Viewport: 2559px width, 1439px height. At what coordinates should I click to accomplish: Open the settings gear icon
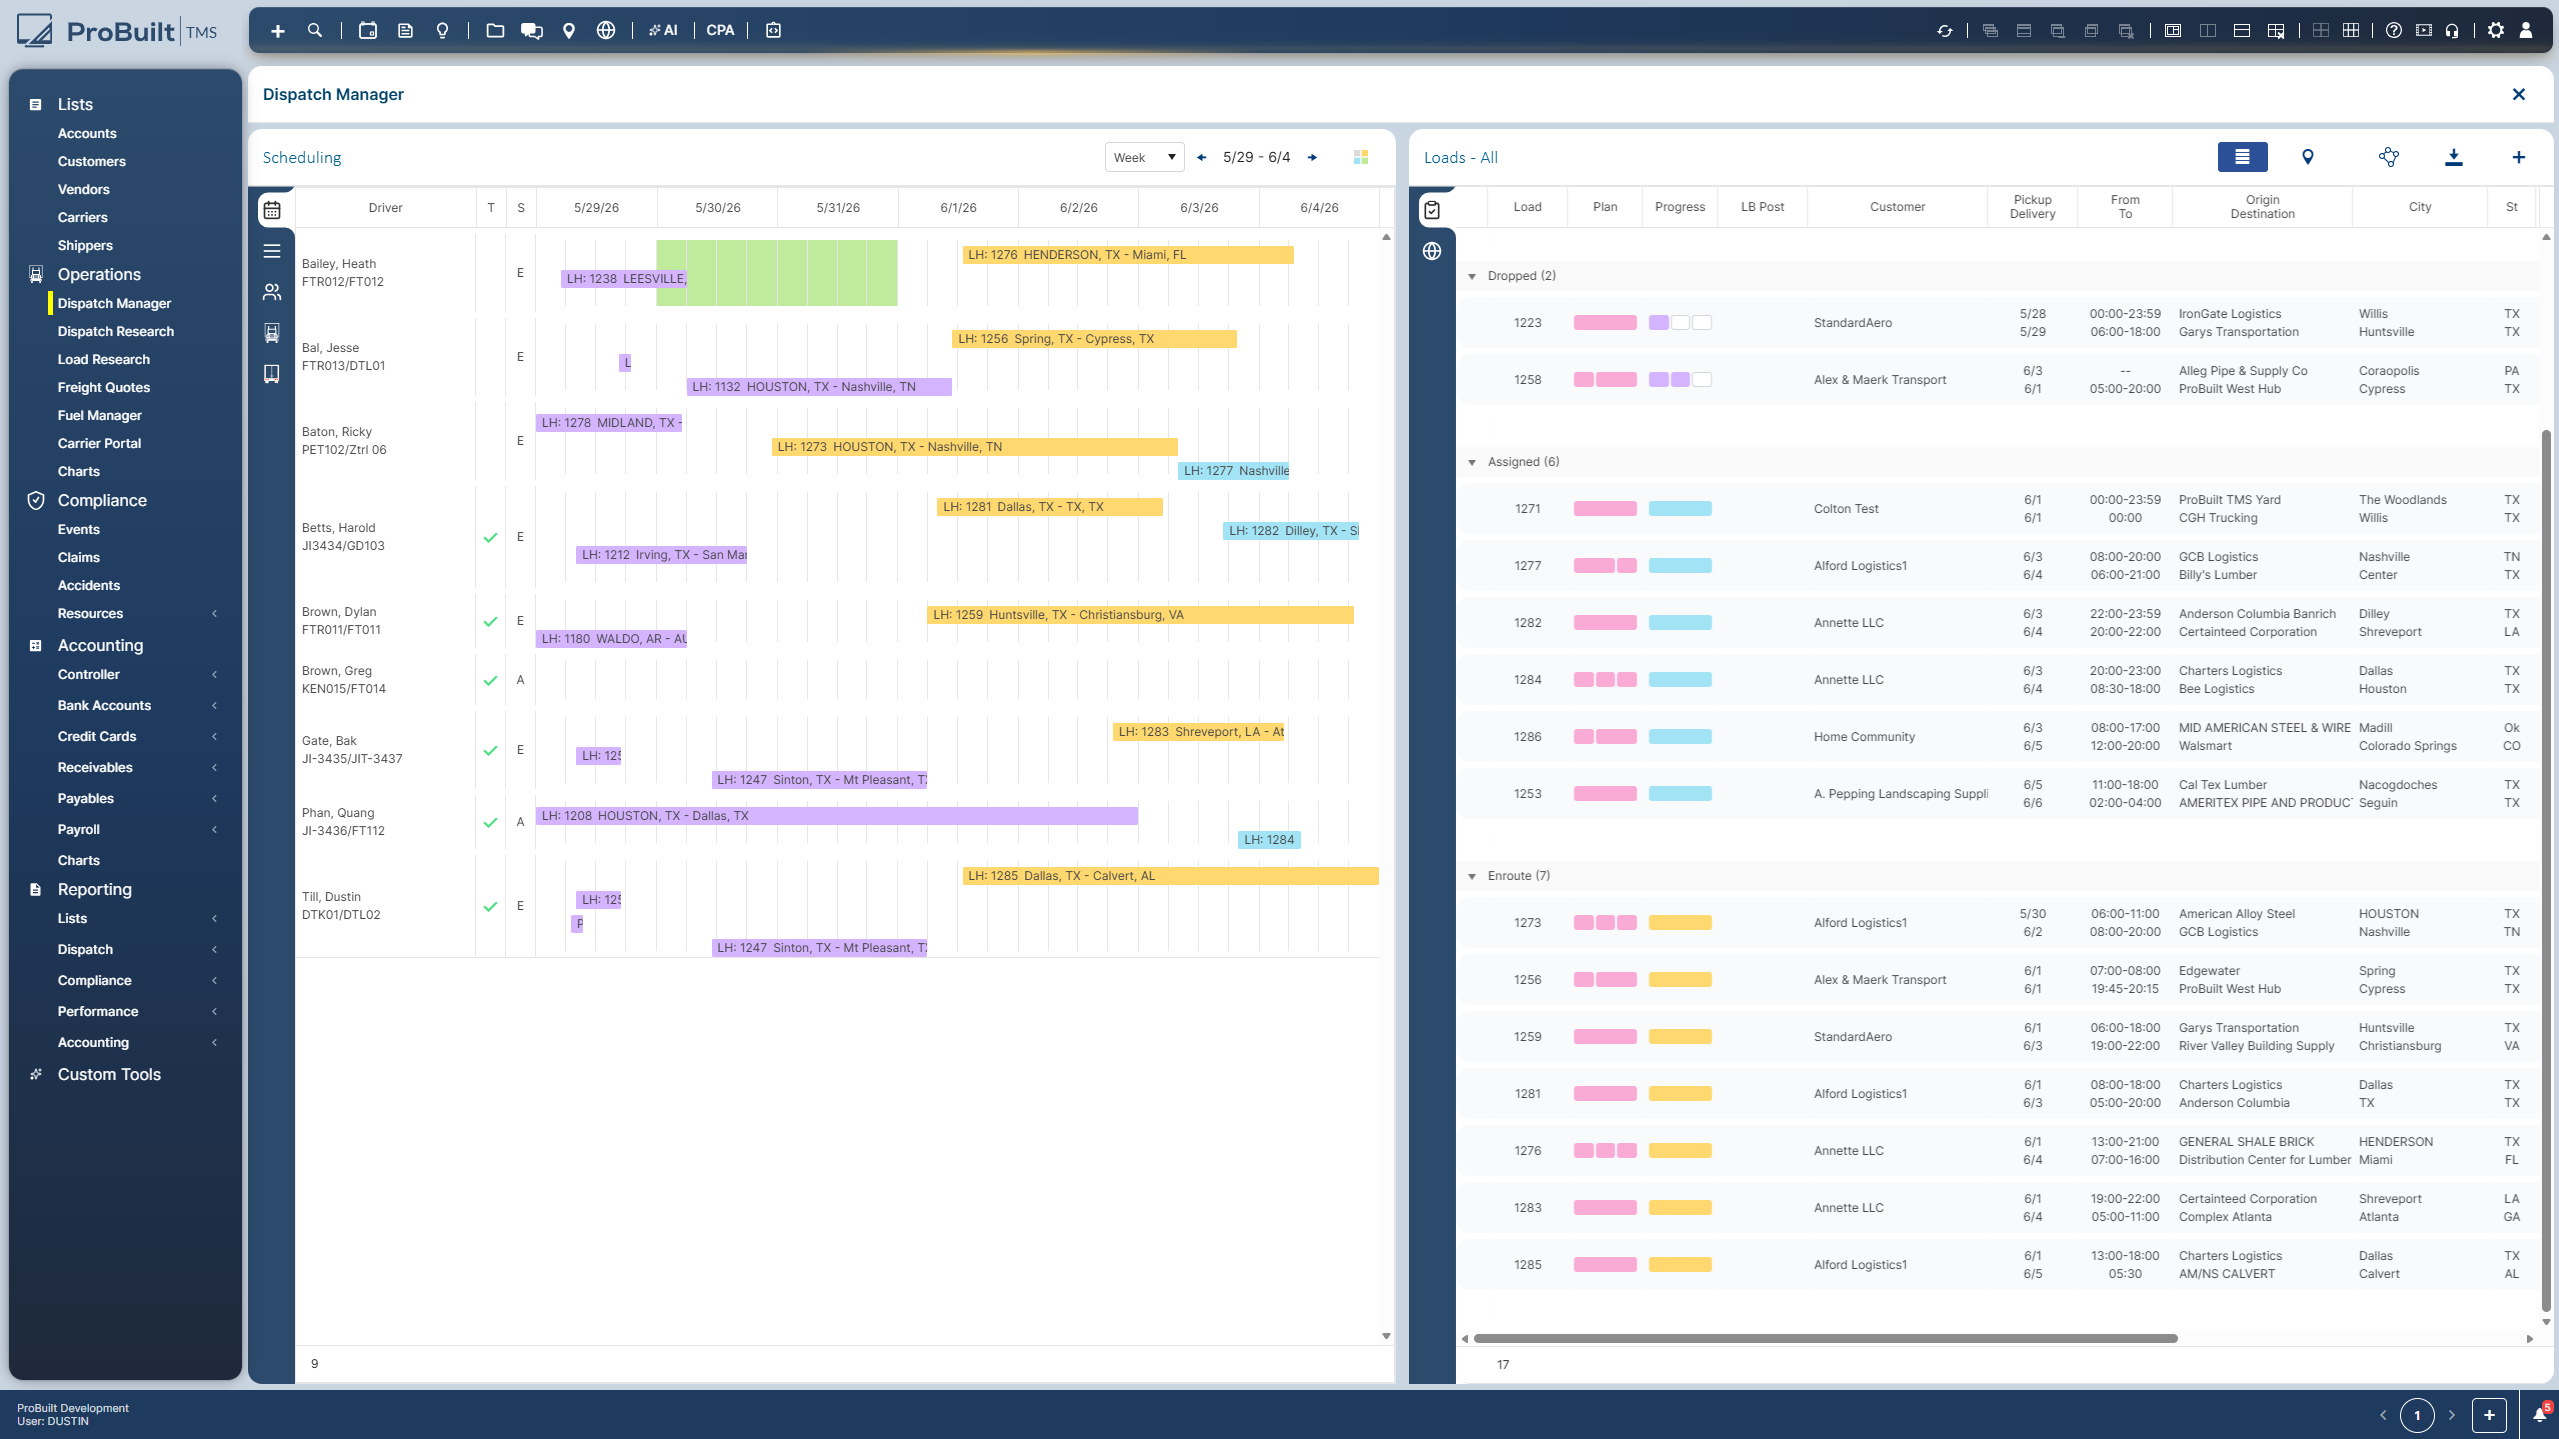[x=2496, y=31]
